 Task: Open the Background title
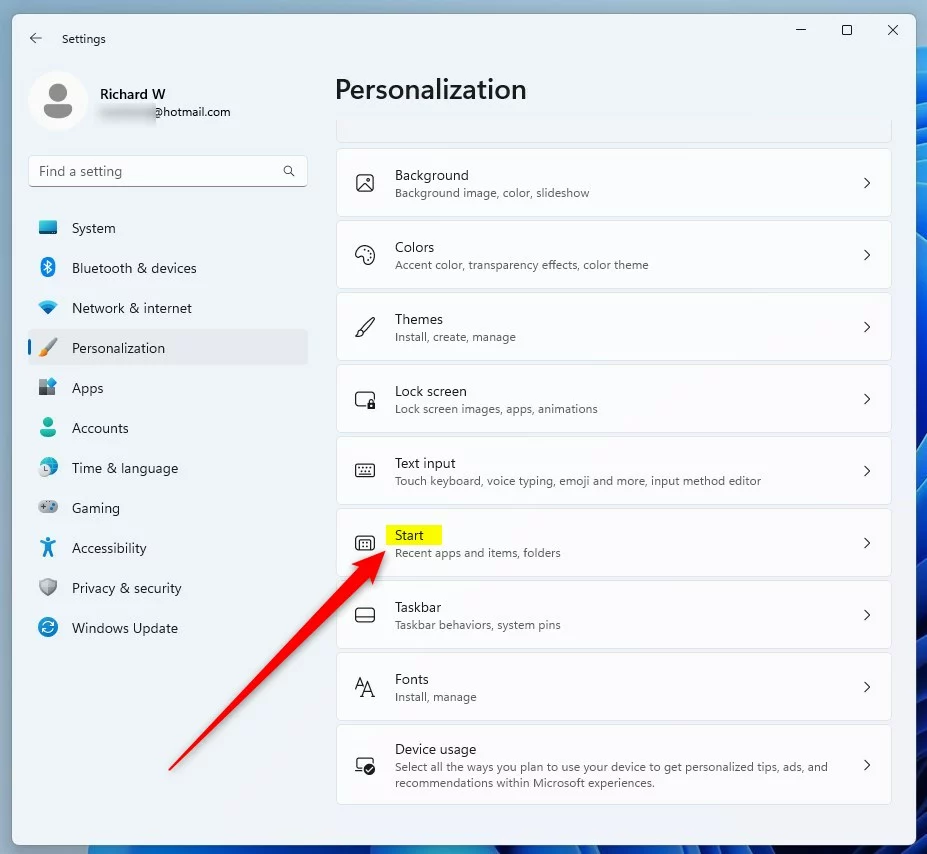point(432,175)
